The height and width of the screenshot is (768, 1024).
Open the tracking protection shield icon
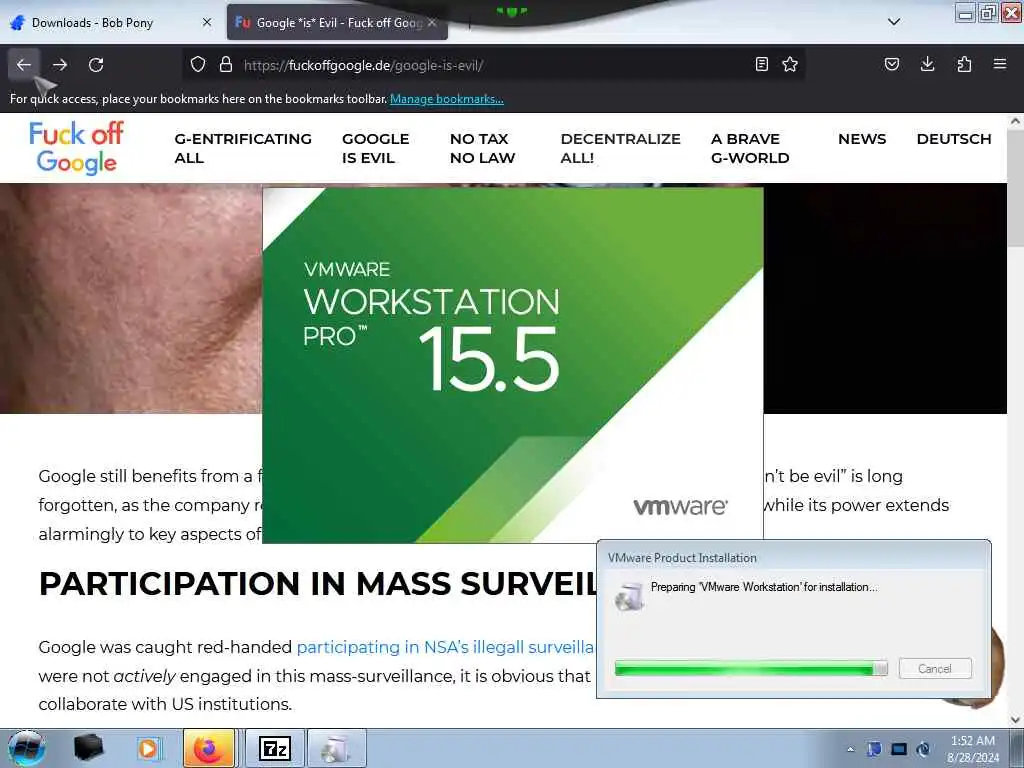198,65
